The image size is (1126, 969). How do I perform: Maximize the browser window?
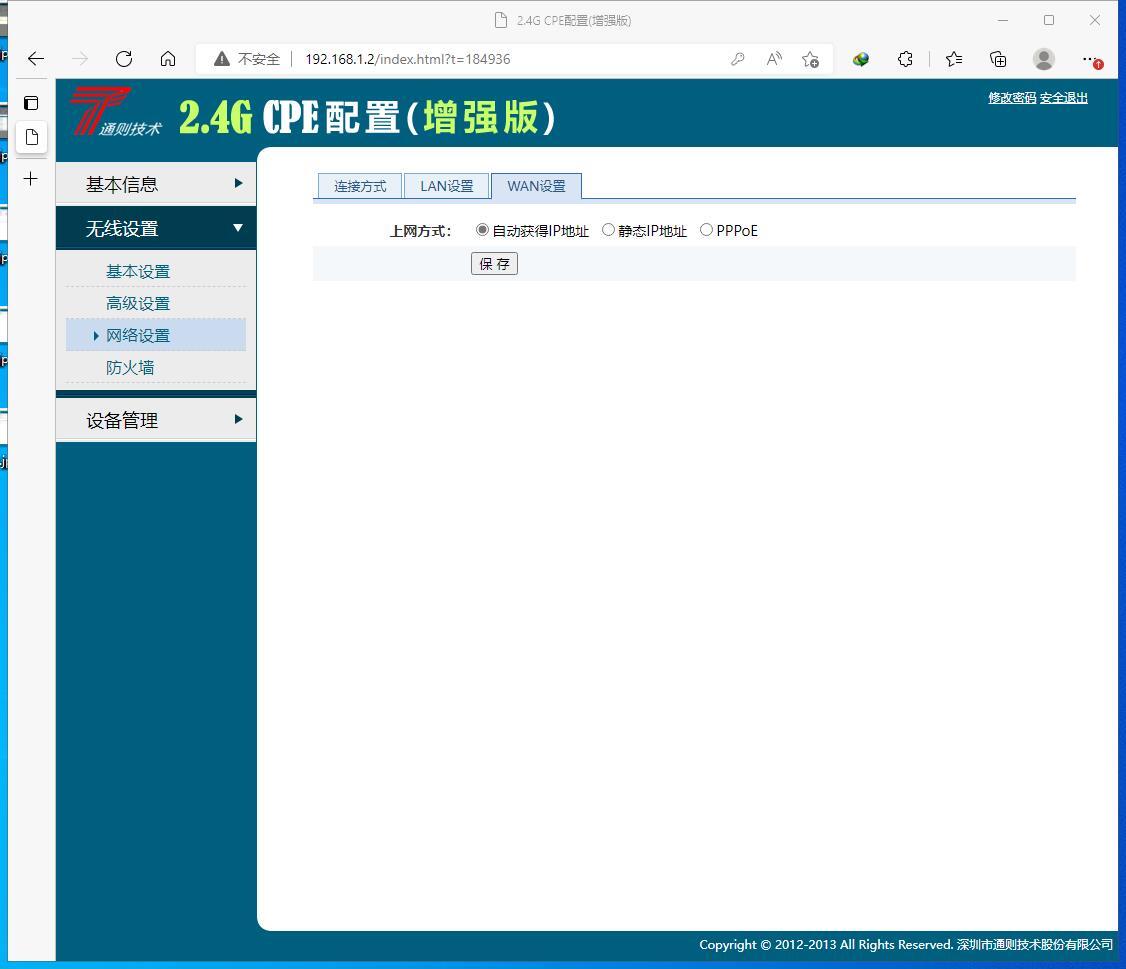point(1049,20)
